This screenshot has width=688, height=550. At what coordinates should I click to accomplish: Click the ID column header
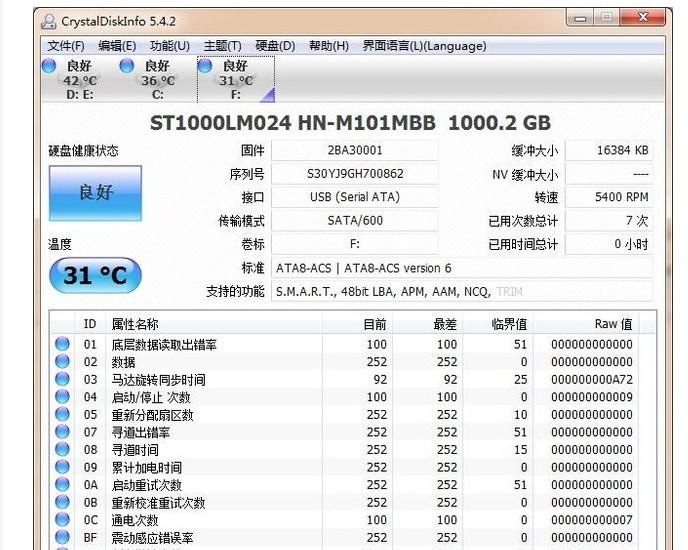click(90, 324)
